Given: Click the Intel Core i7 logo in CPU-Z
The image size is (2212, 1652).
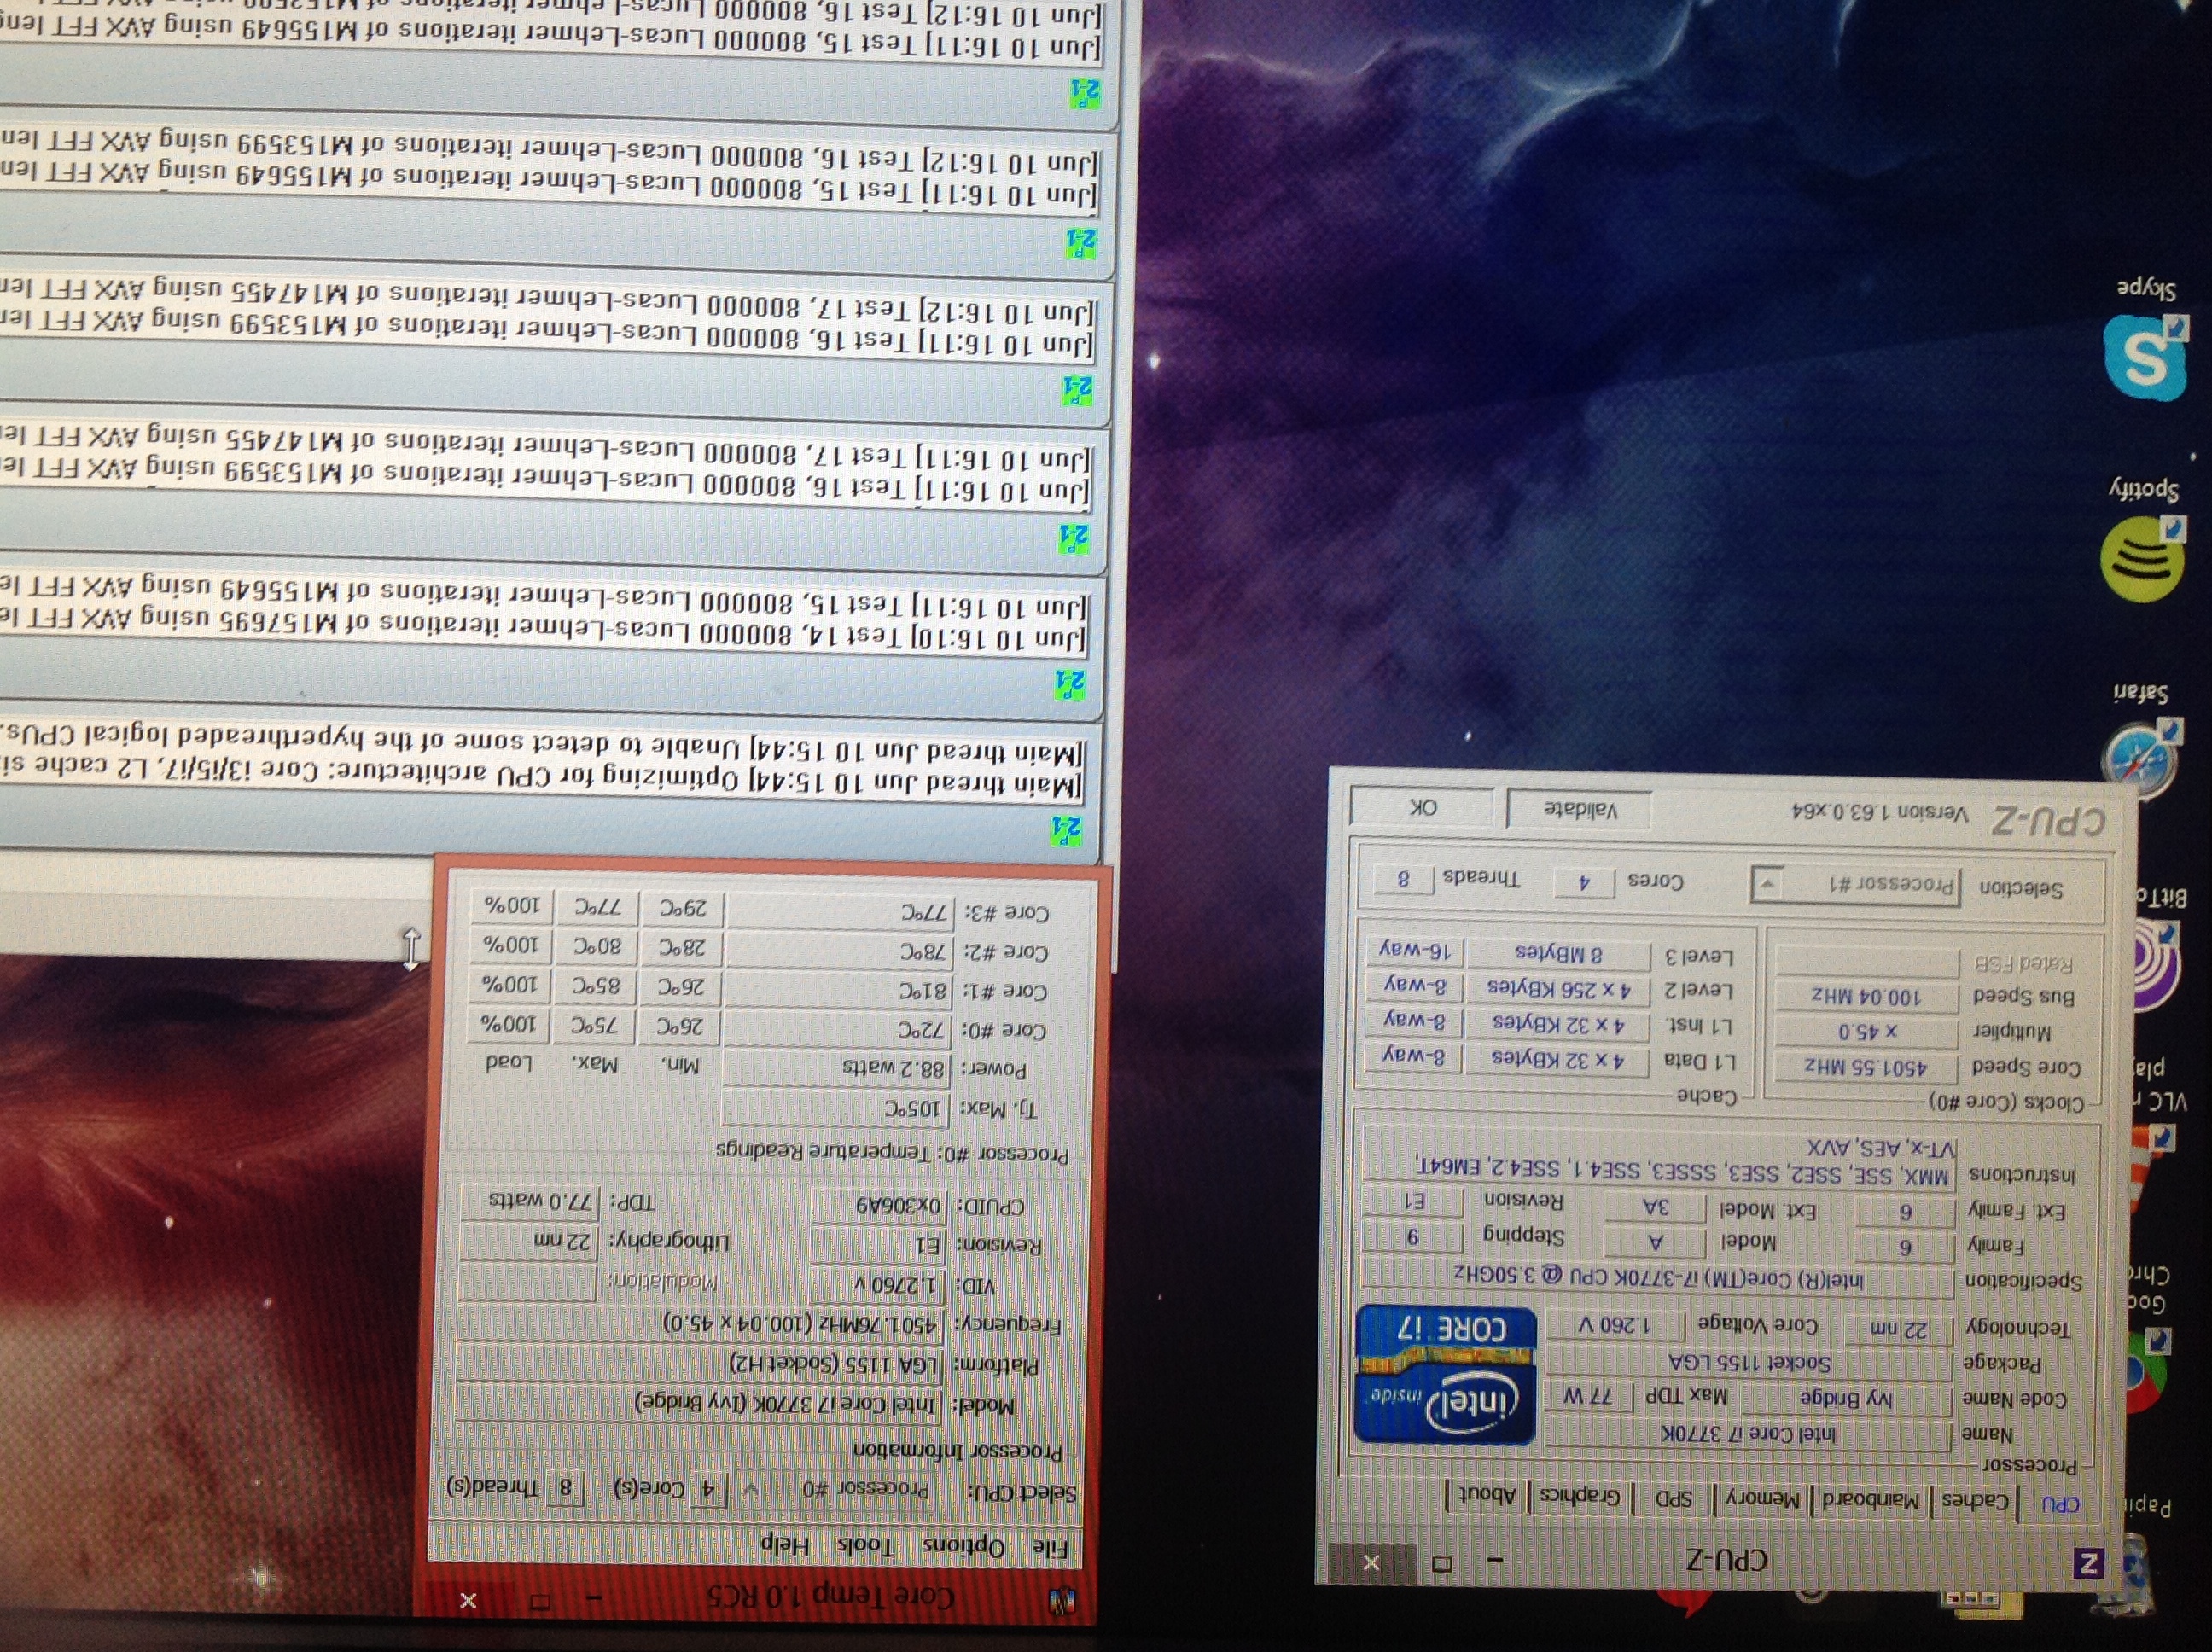Looking at the screenshot, I should 1445,1375.
